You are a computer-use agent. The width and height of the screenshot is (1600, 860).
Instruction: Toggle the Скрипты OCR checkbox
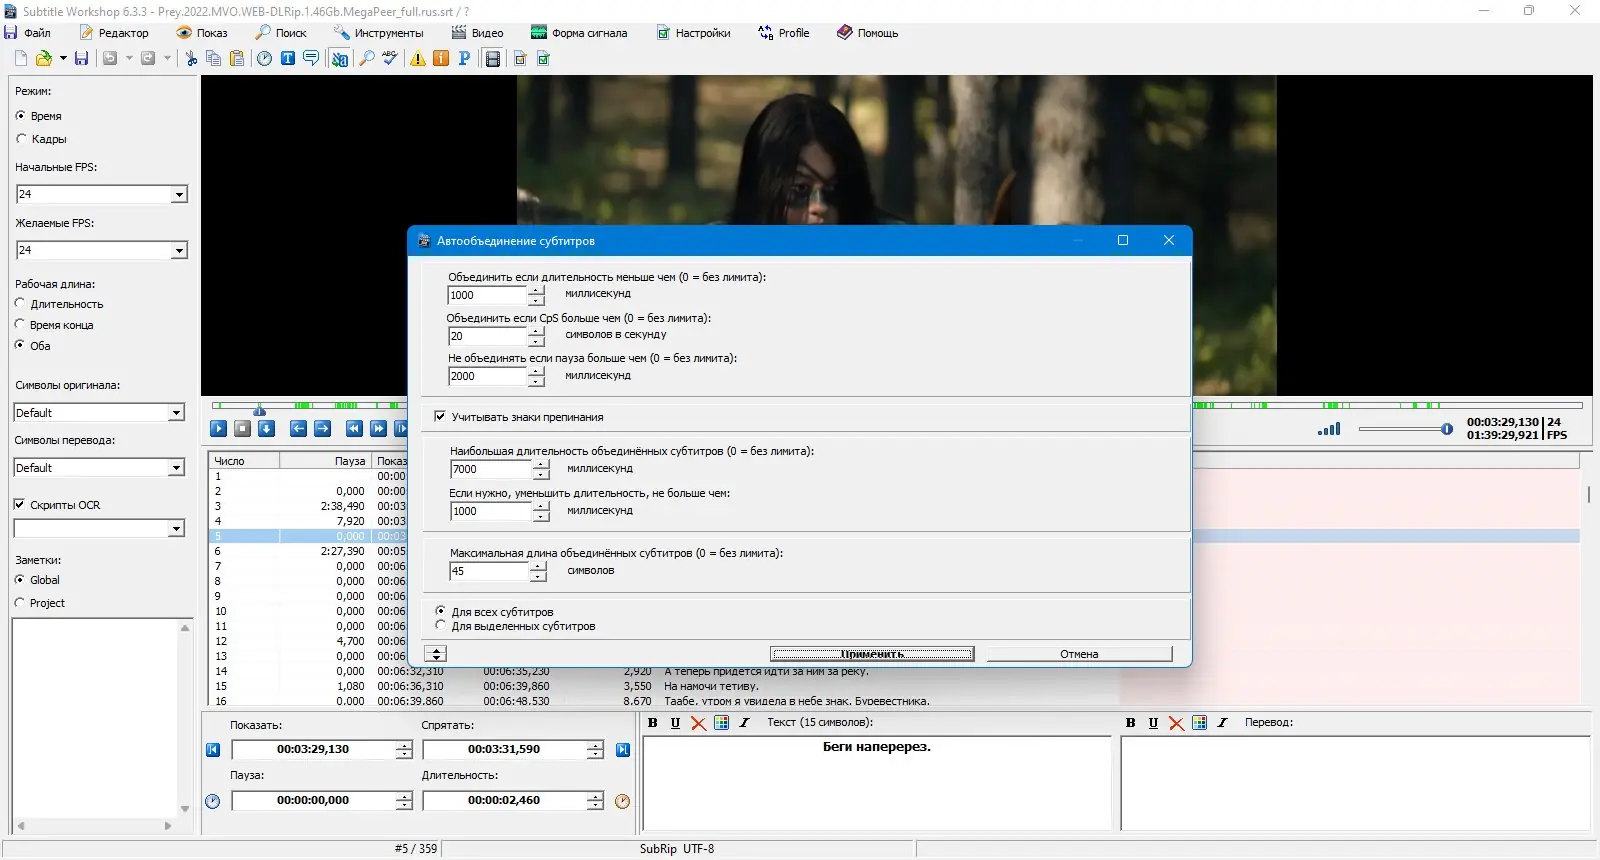19,505
